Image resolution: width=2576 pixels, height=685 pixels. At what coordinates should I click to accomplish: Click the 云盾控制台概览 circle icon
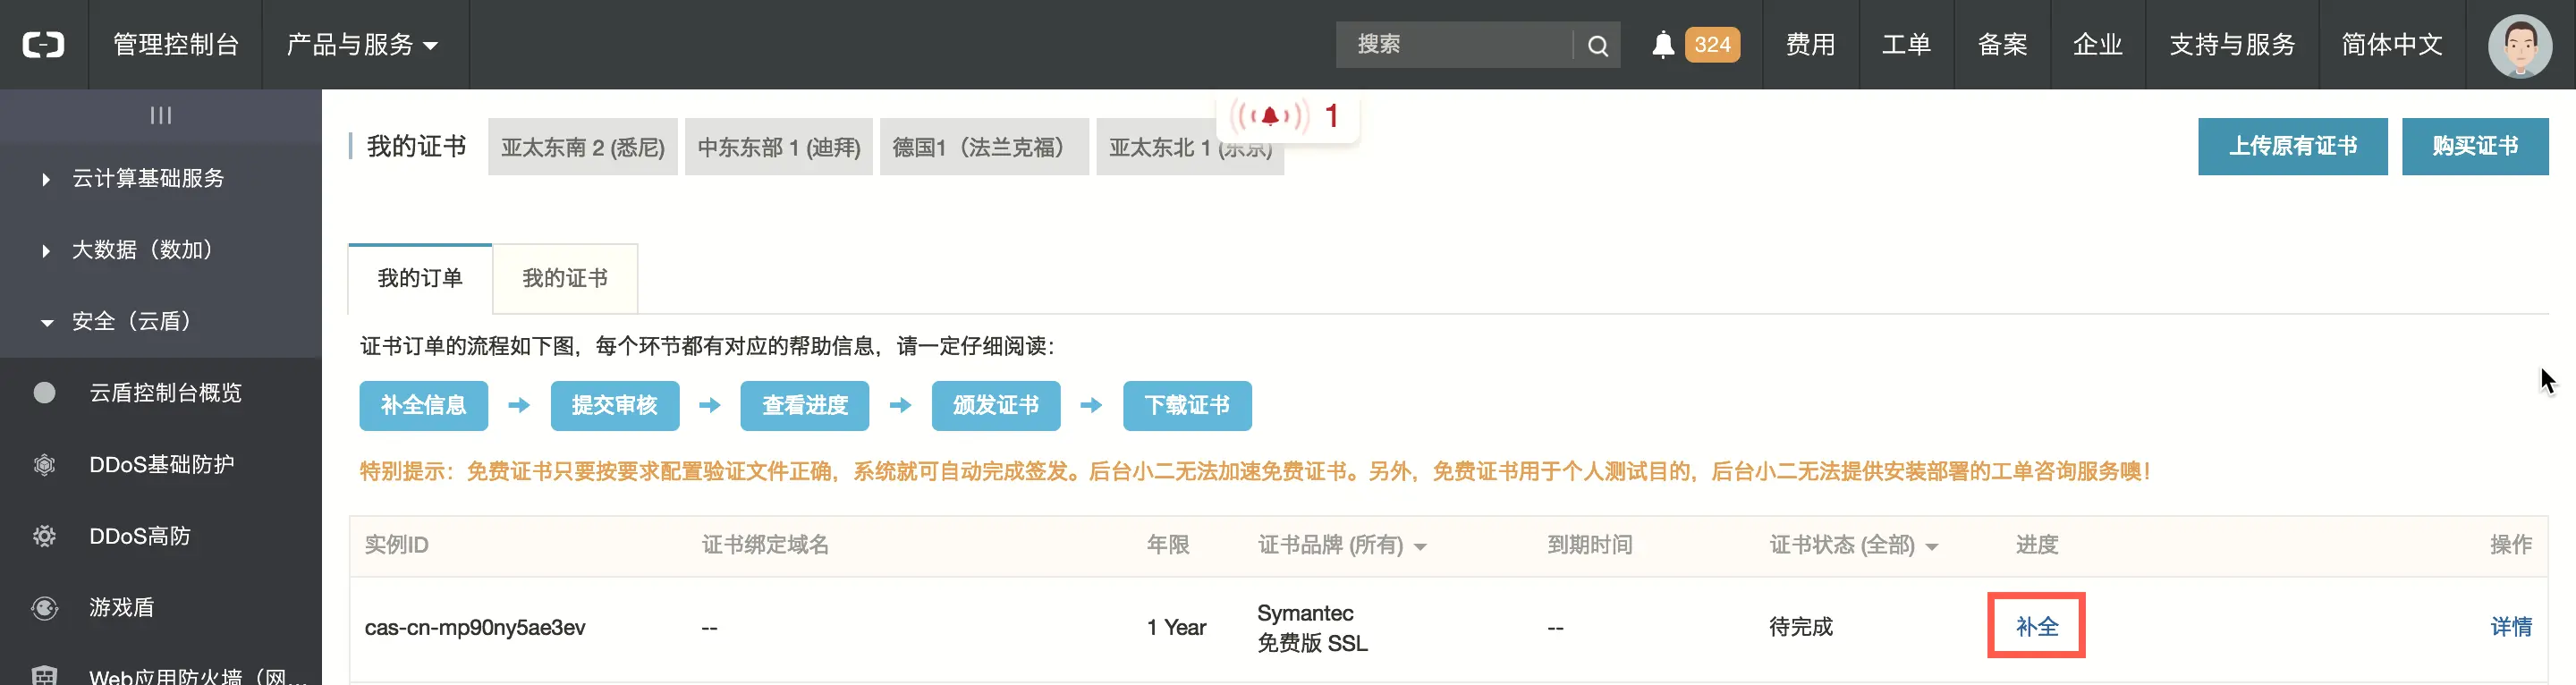(44, 393)
